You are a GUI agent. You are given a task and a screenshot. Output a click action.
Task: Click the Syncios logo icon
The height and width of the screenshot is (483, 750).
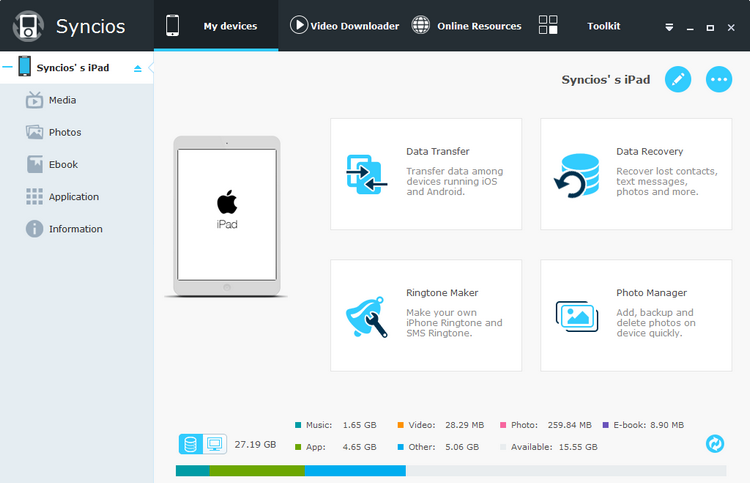click(x=28, y=26)
